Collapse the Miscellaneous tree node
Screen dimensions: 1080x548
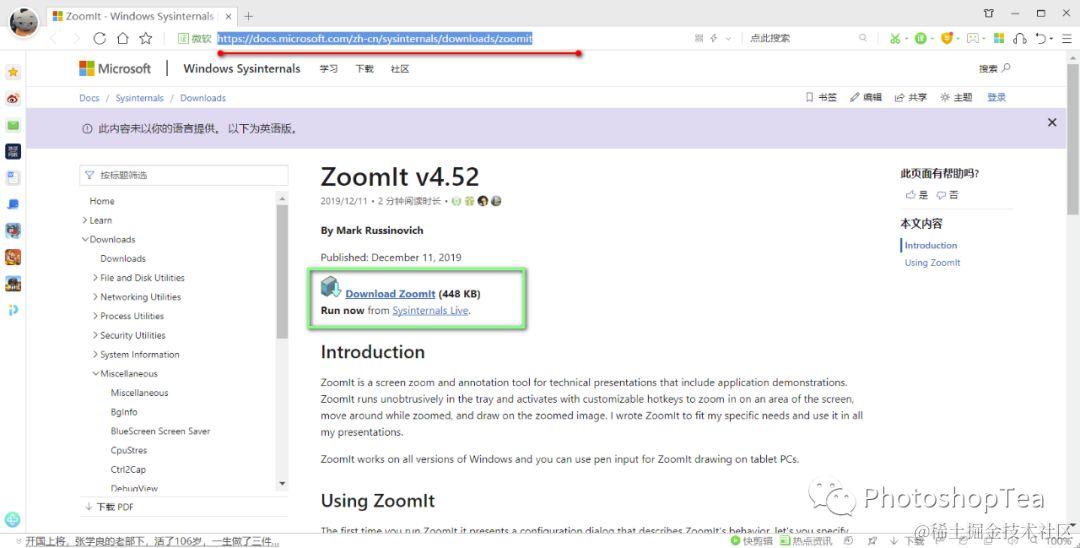(x=95, y=374)
